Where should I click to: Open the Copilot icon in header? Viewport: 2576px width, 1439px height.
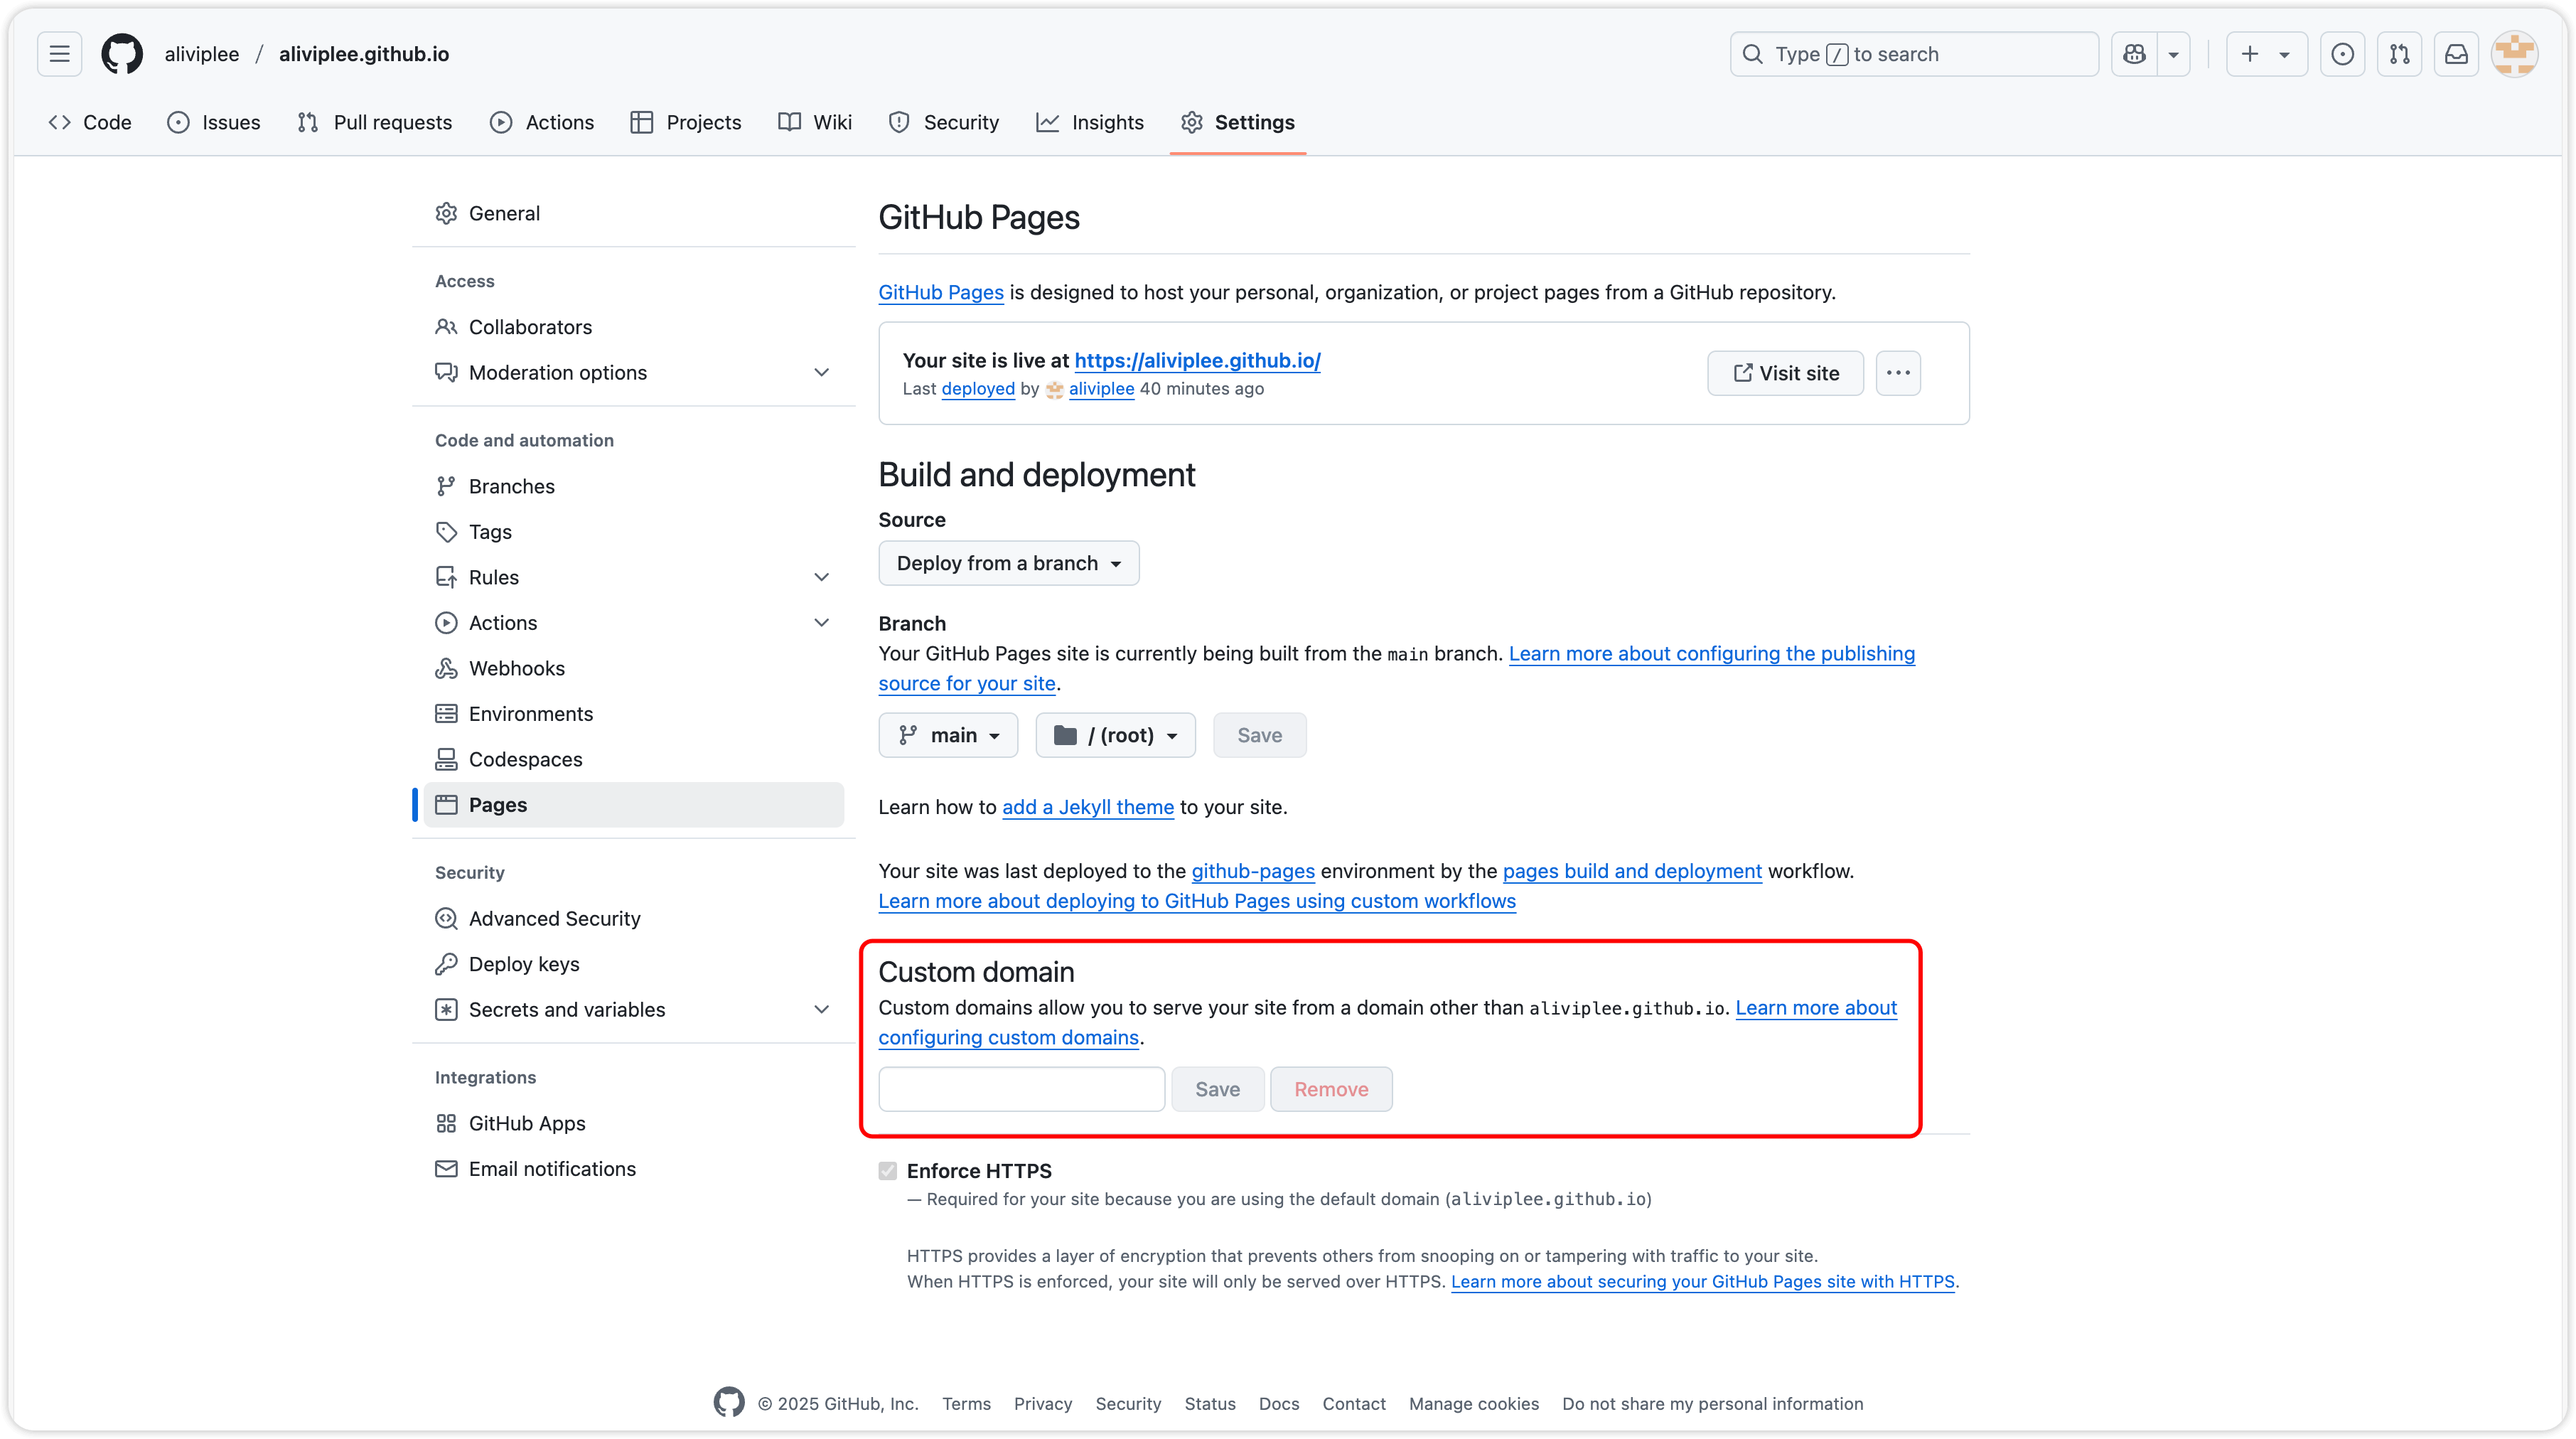pyautogui.click(x=2134, y=54)
